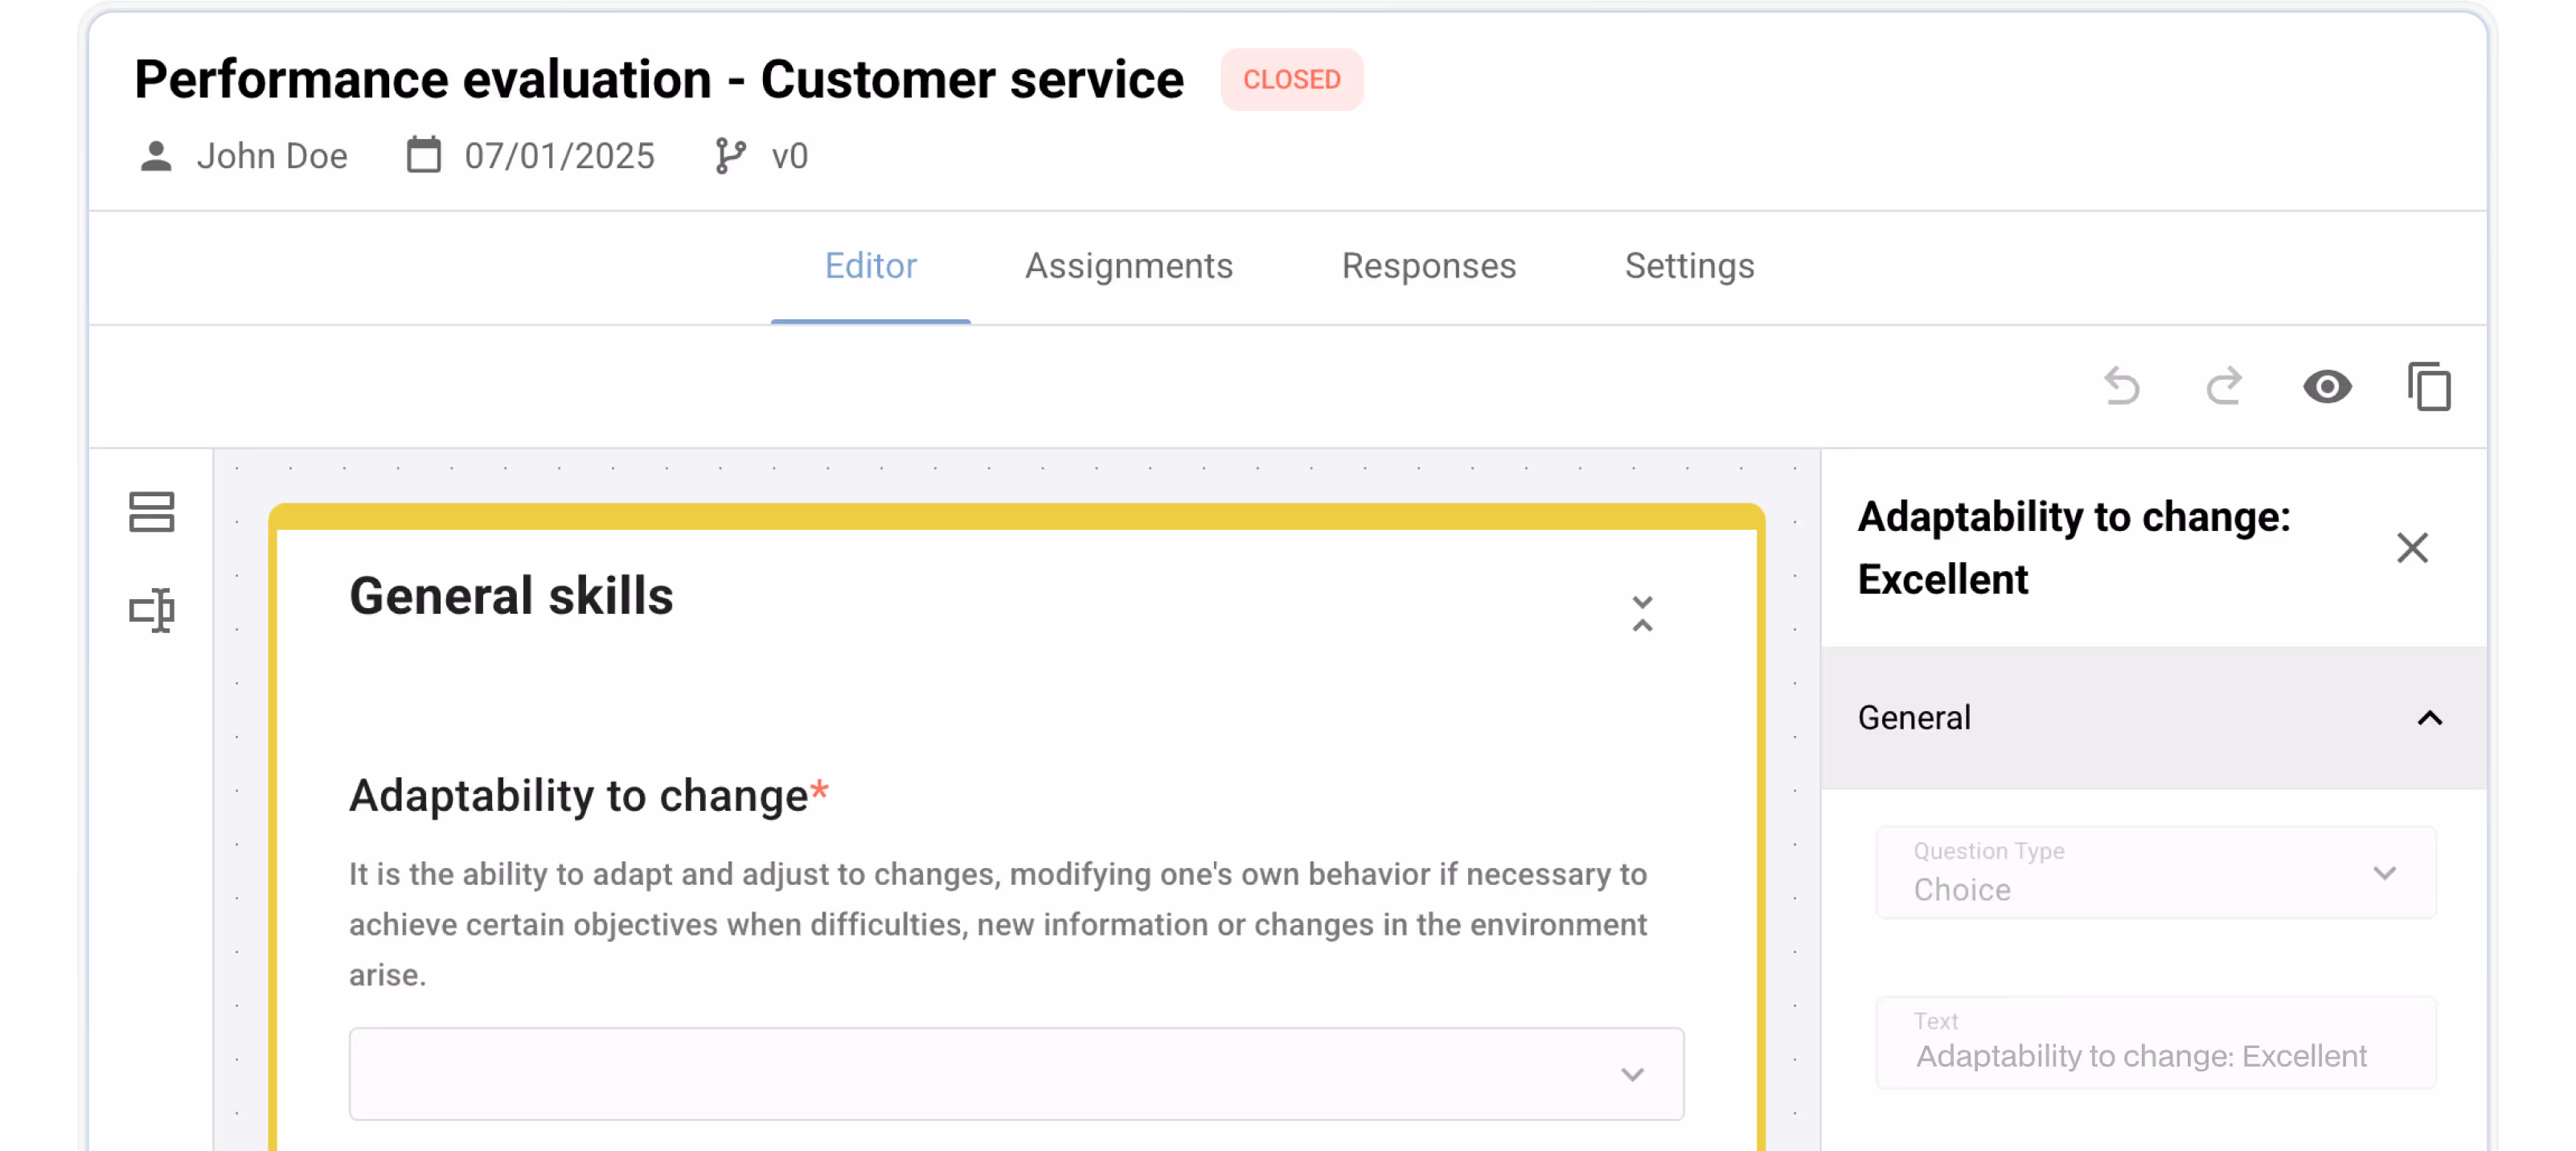
Task: Open the form preview with the eye icon
Action: coord(2328,387)
